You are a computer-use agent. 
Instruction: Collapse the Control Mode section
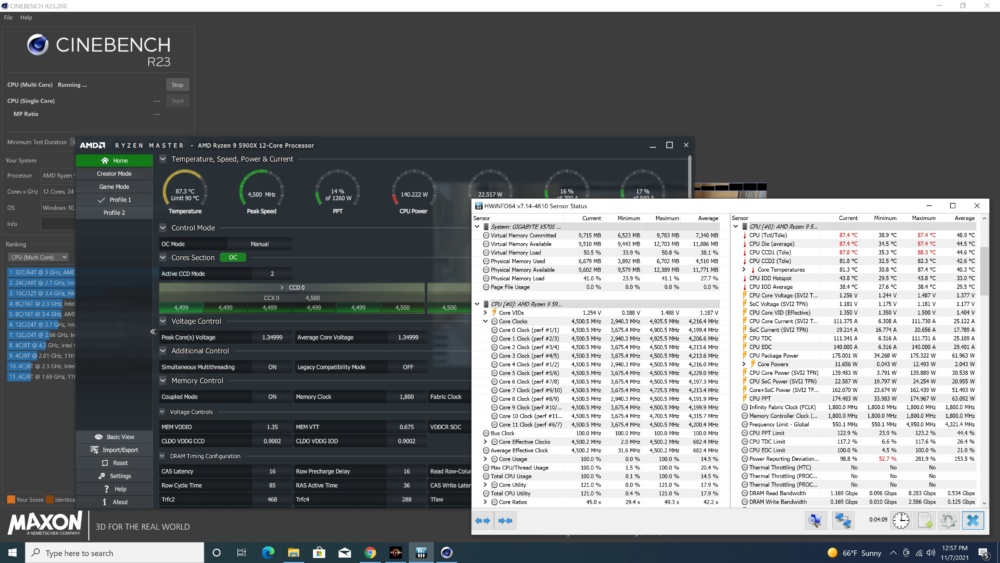pos(163,228)
